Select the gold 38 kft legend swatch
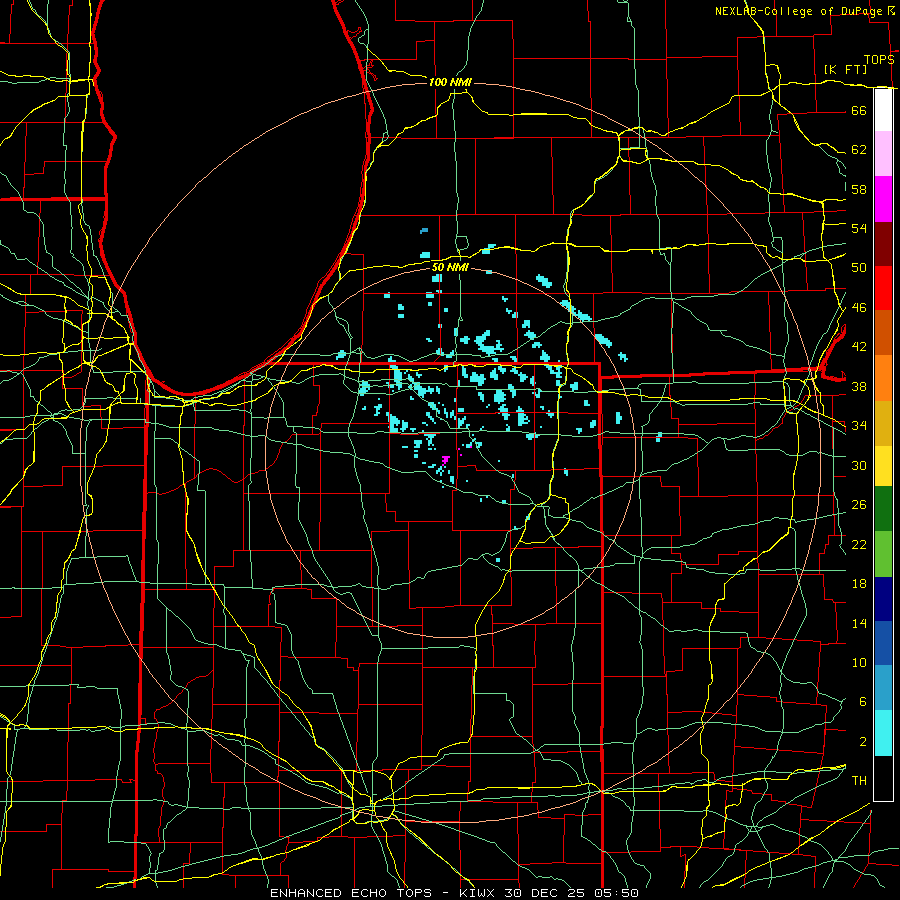This screenshot has width=900, height=900. tap(883, 423)
